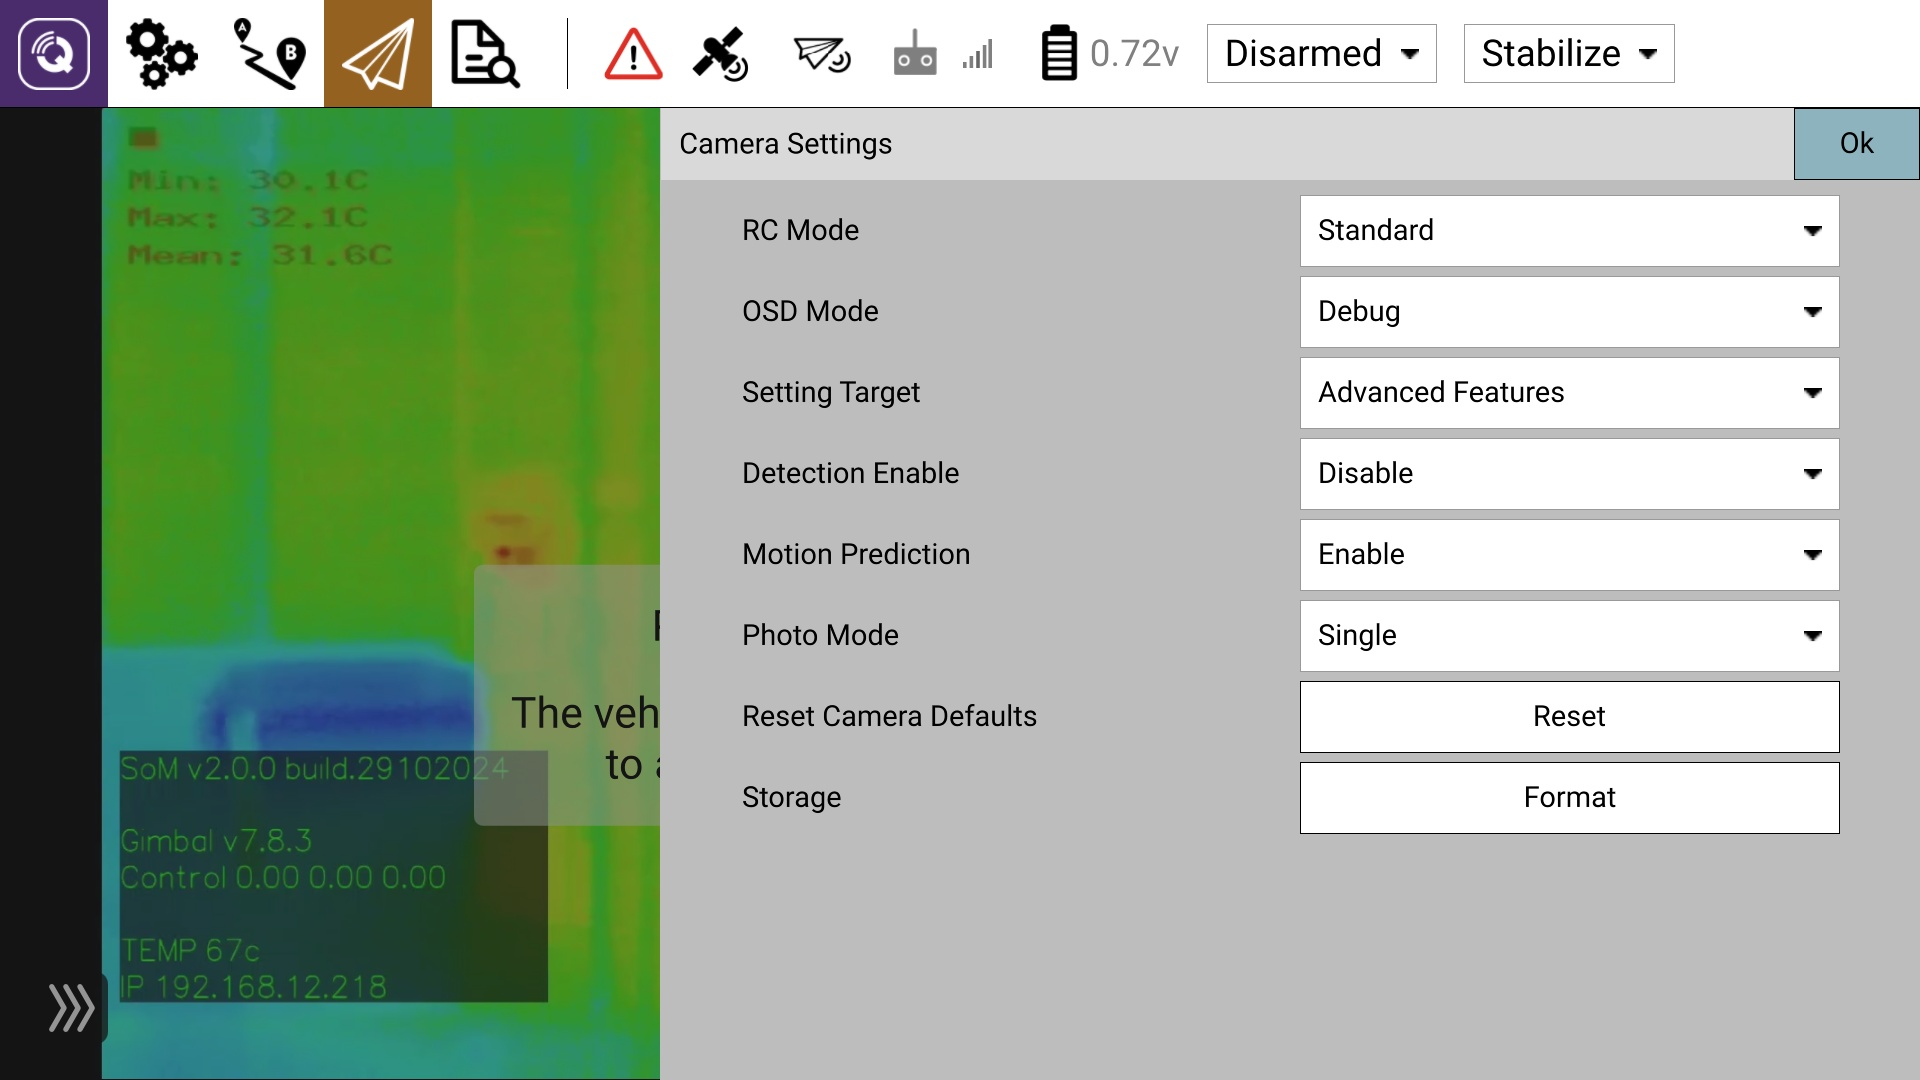Click Ok to close Camera Settings
Viewport: 1920px width, 1080px height.
(x=1856, y=144)
